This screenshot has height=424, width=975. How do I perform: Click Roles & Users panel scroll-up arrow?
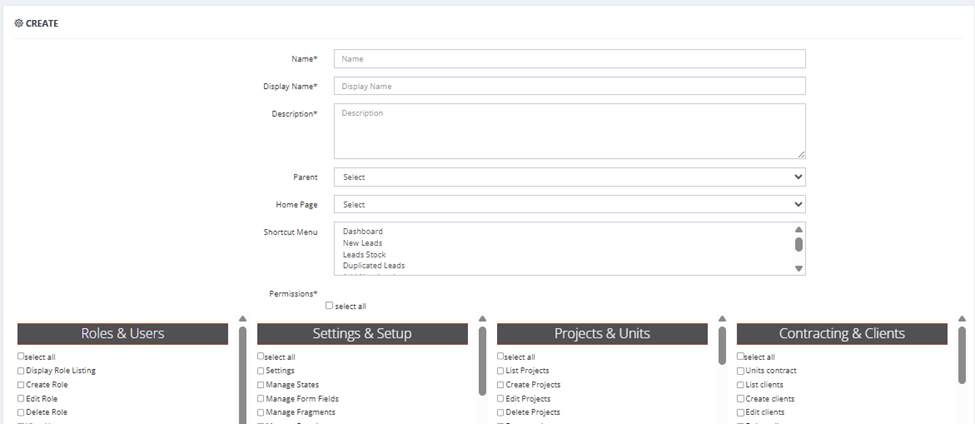243,319
